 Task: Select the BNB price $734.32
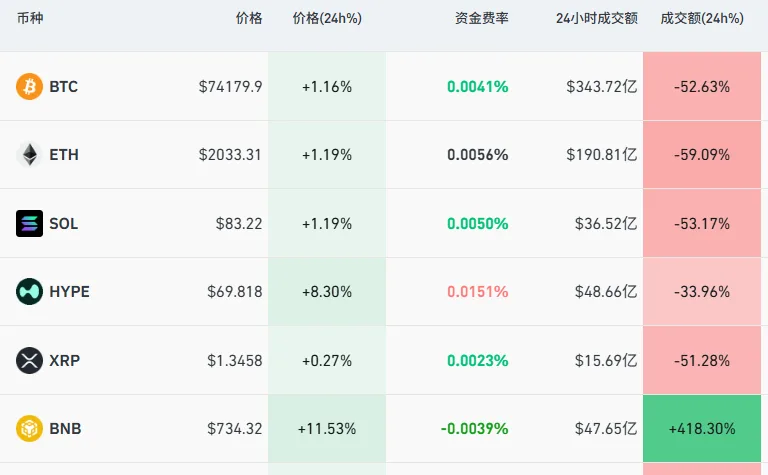235,428
